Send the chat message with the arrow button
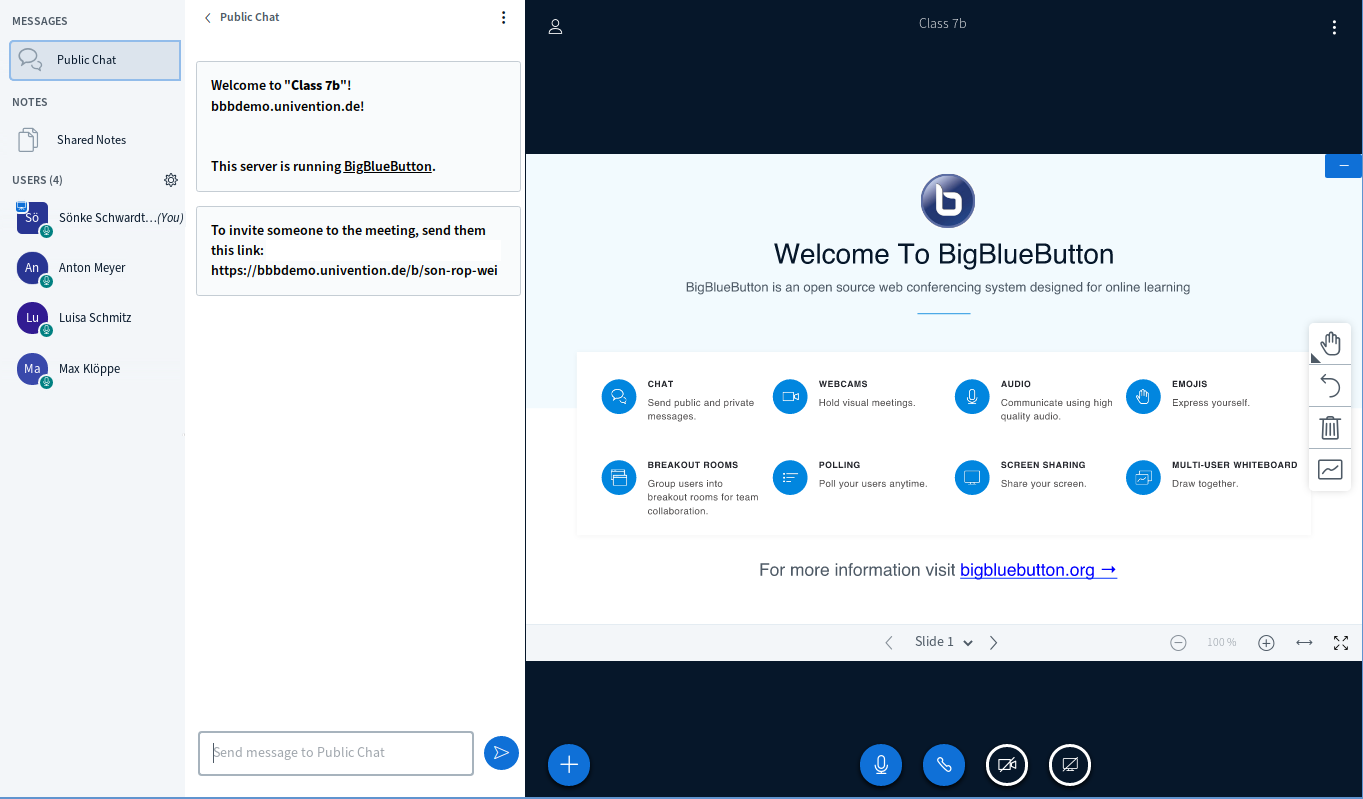This screenshot has width=1363, height=799. coord(501,753)
